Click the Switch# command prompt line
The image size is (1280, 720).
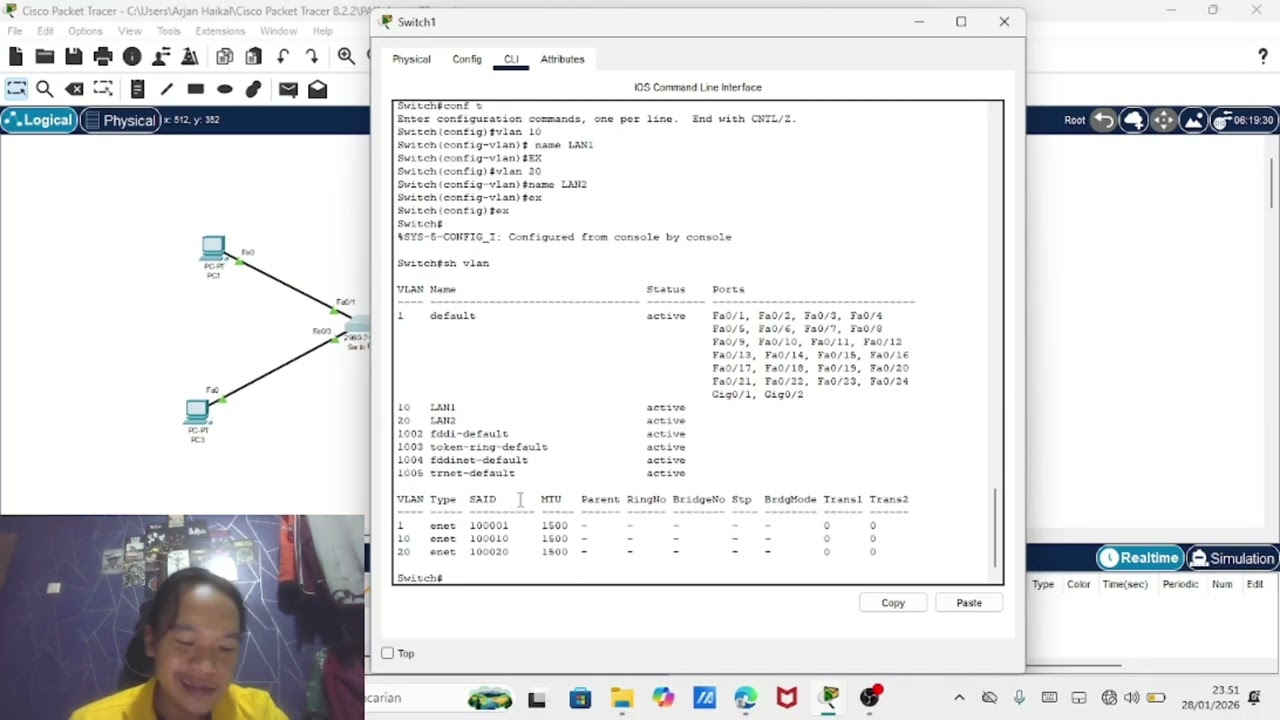420,578
